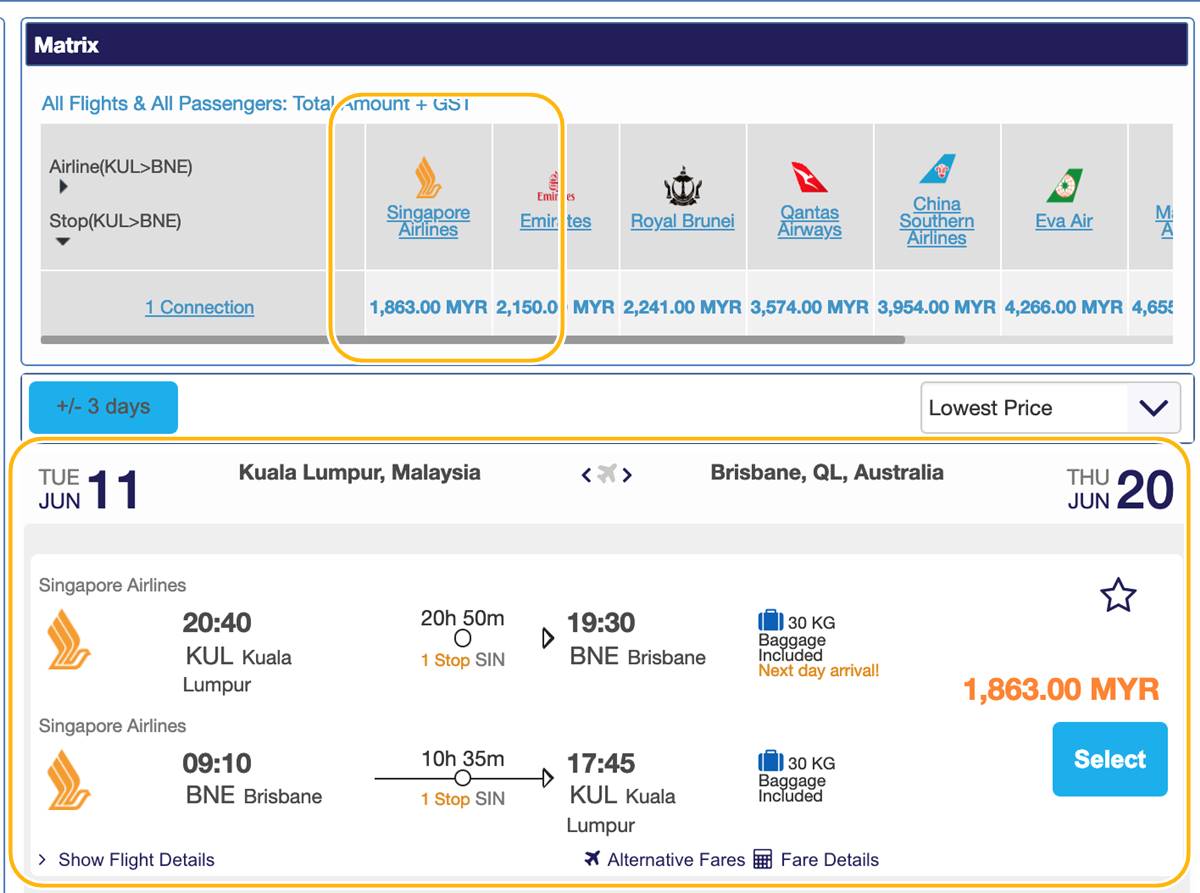Click the China Southern Airlines logo
This screenshot has height=893, width=1200.
937,170
